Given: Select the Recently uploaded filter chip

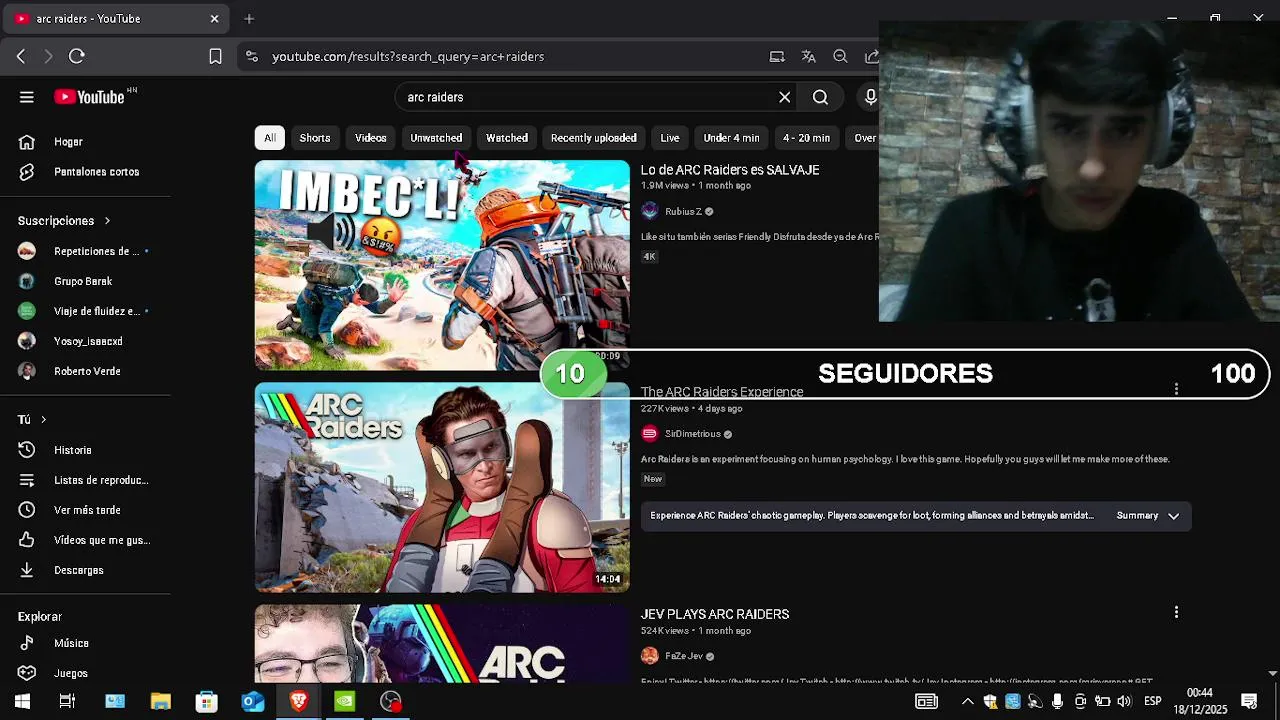Looking at the screenshot, I should (x=594, y=138).
